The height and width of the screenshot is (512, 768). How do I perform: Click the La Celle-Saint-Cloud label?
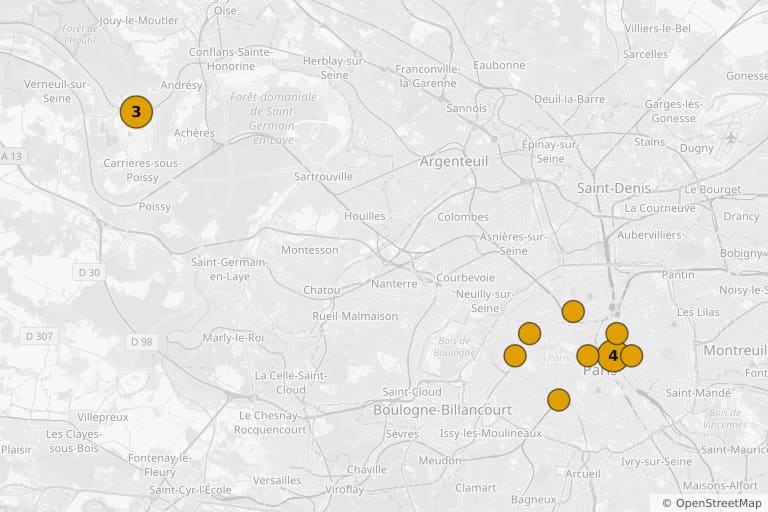coord(290,383)
